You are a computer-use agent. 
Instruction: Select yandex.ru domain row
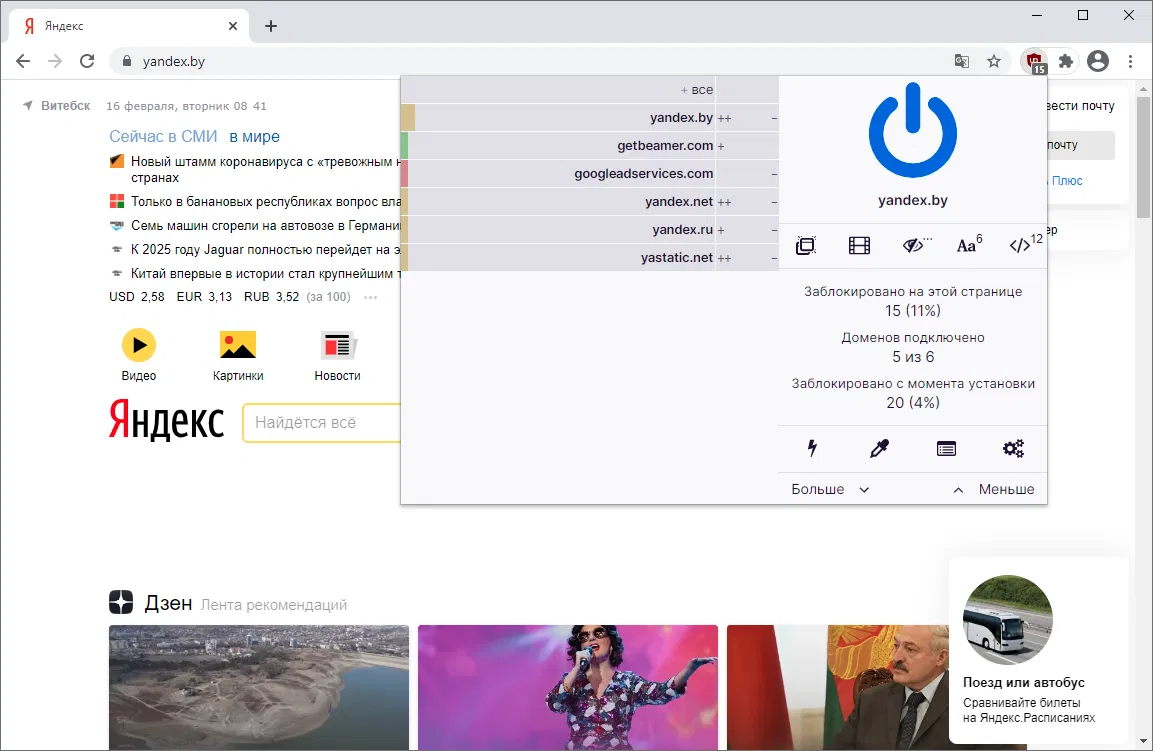(x=589, y=229)
